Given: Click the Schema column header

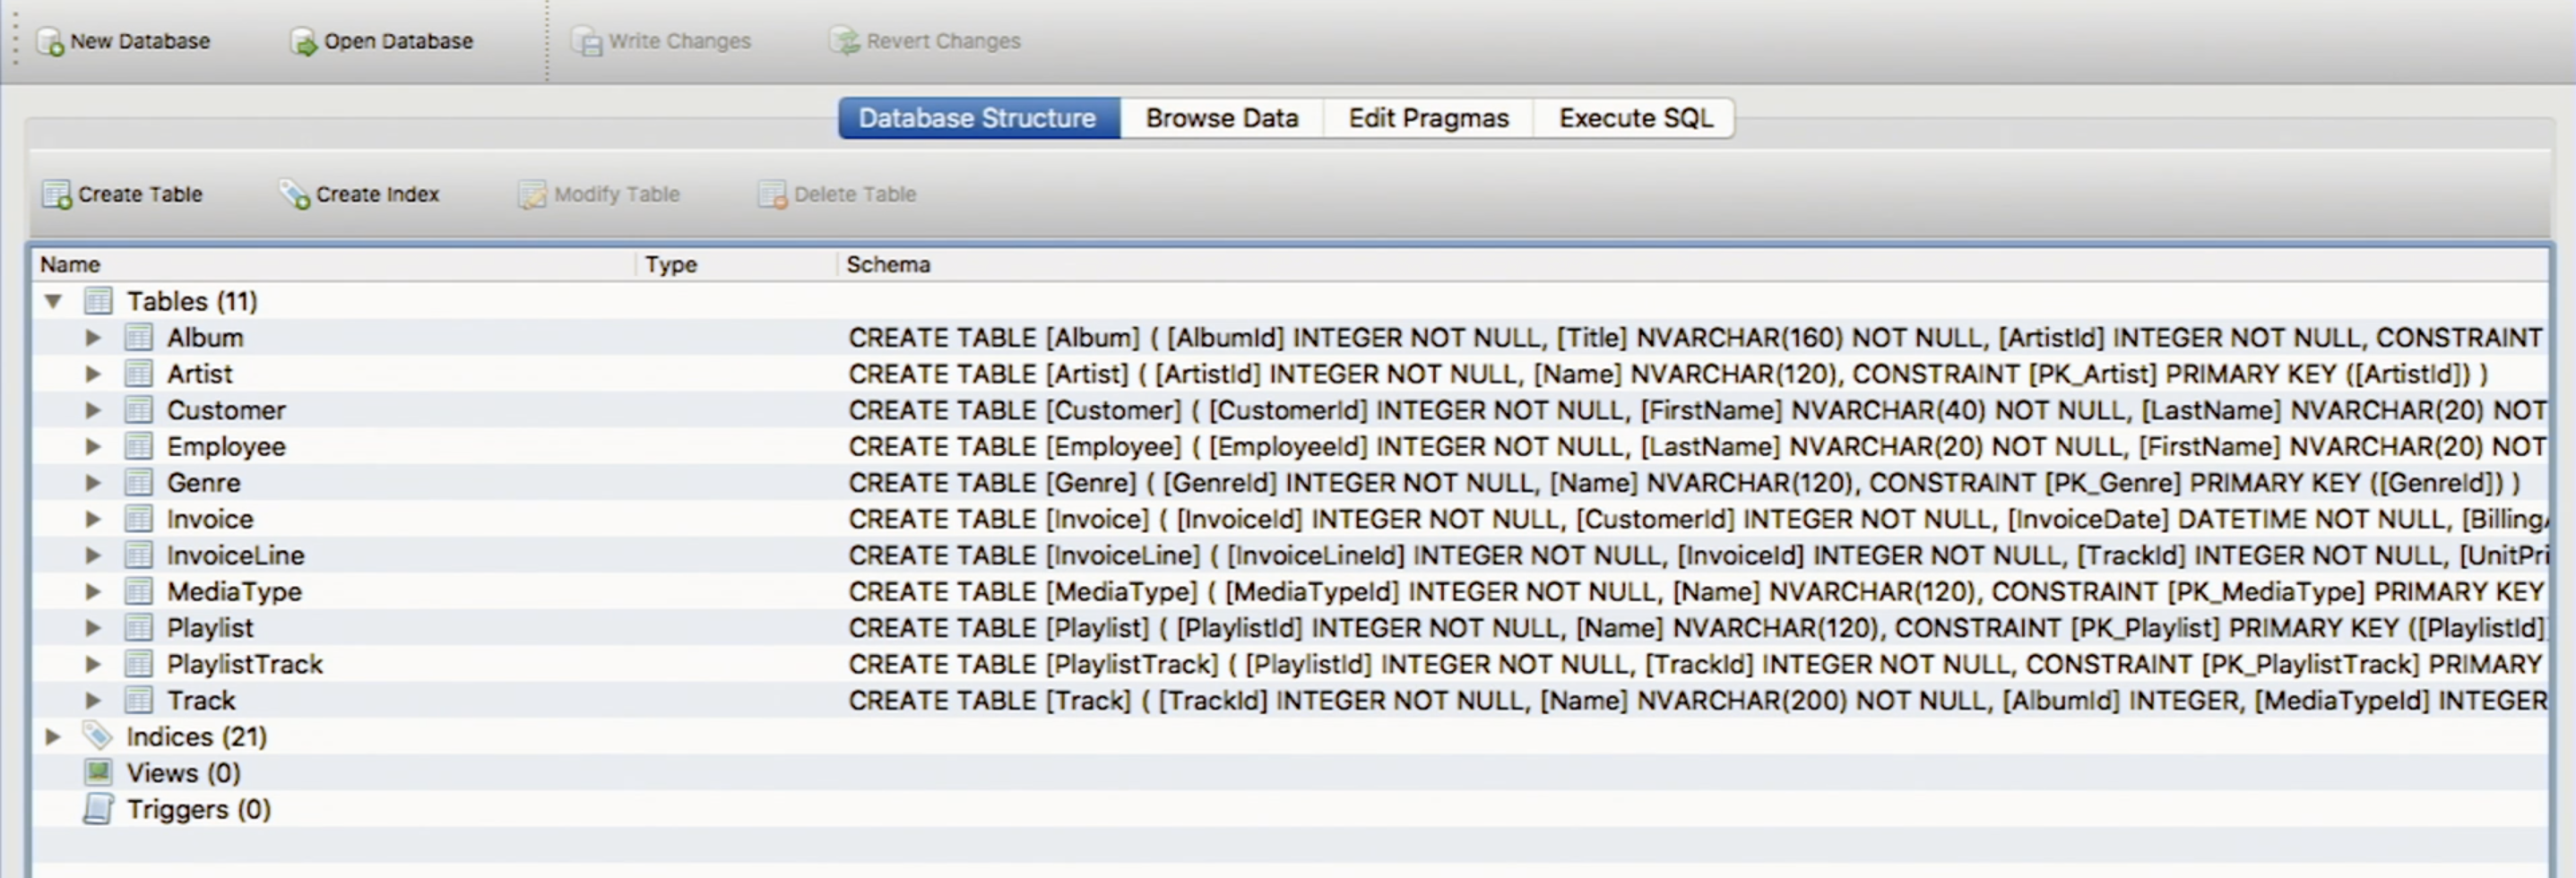Looking at the screenshot, I should coord(888,265).
